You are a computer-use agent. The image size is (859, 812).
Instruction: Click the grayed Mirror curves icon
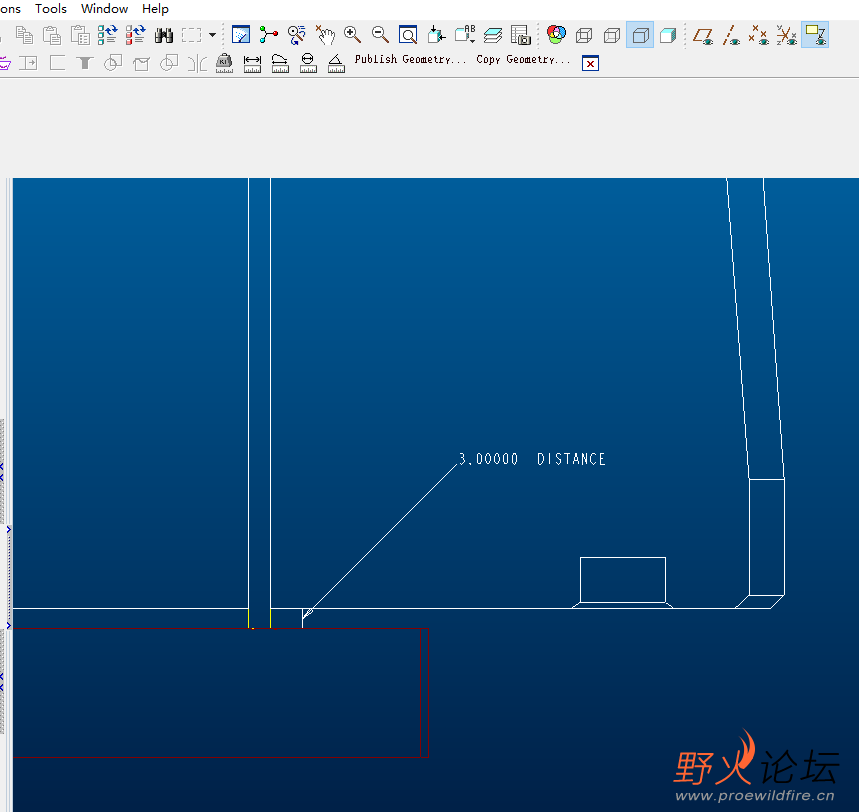point(197,64)
